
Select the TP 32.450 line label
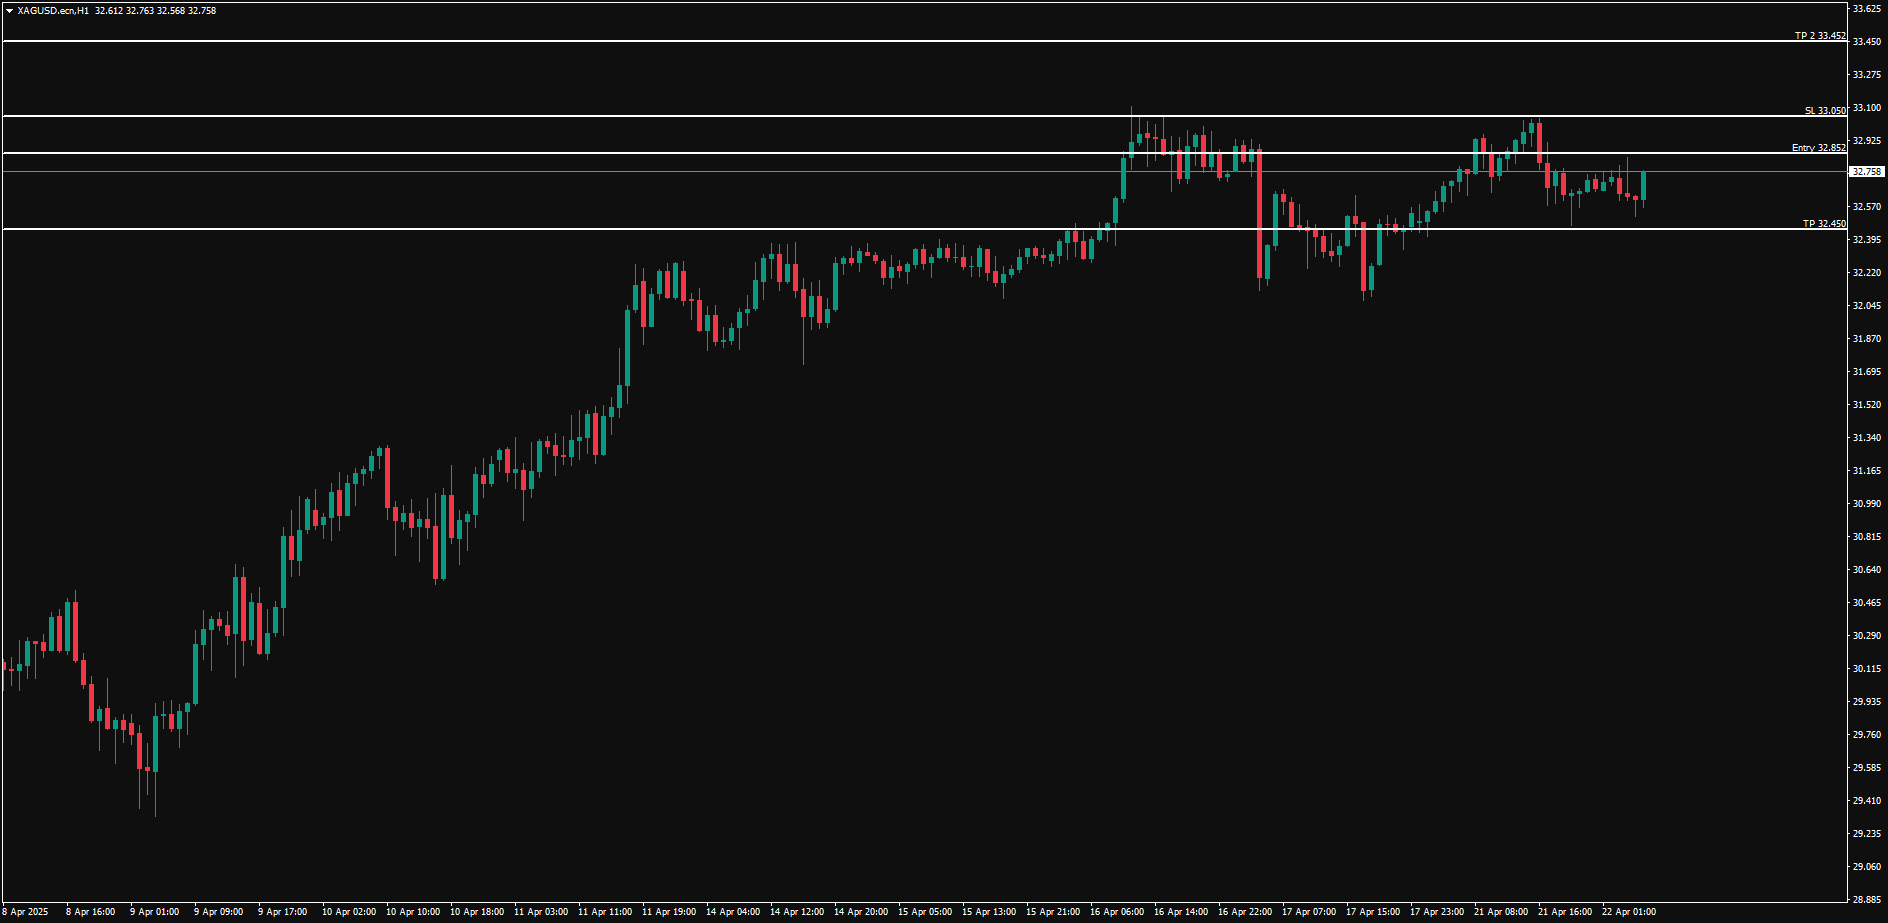click(1823, 224)
